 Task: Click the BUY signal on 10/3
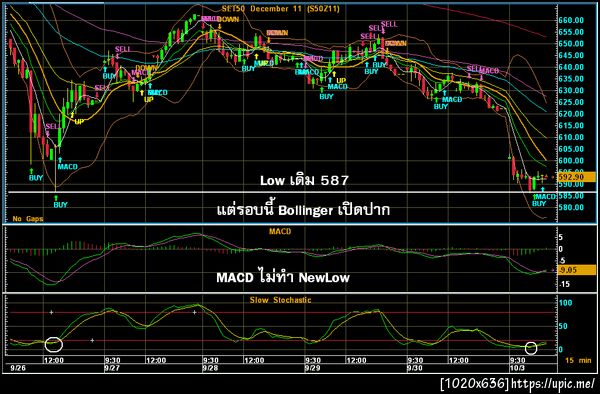click(x=539, y=204)
